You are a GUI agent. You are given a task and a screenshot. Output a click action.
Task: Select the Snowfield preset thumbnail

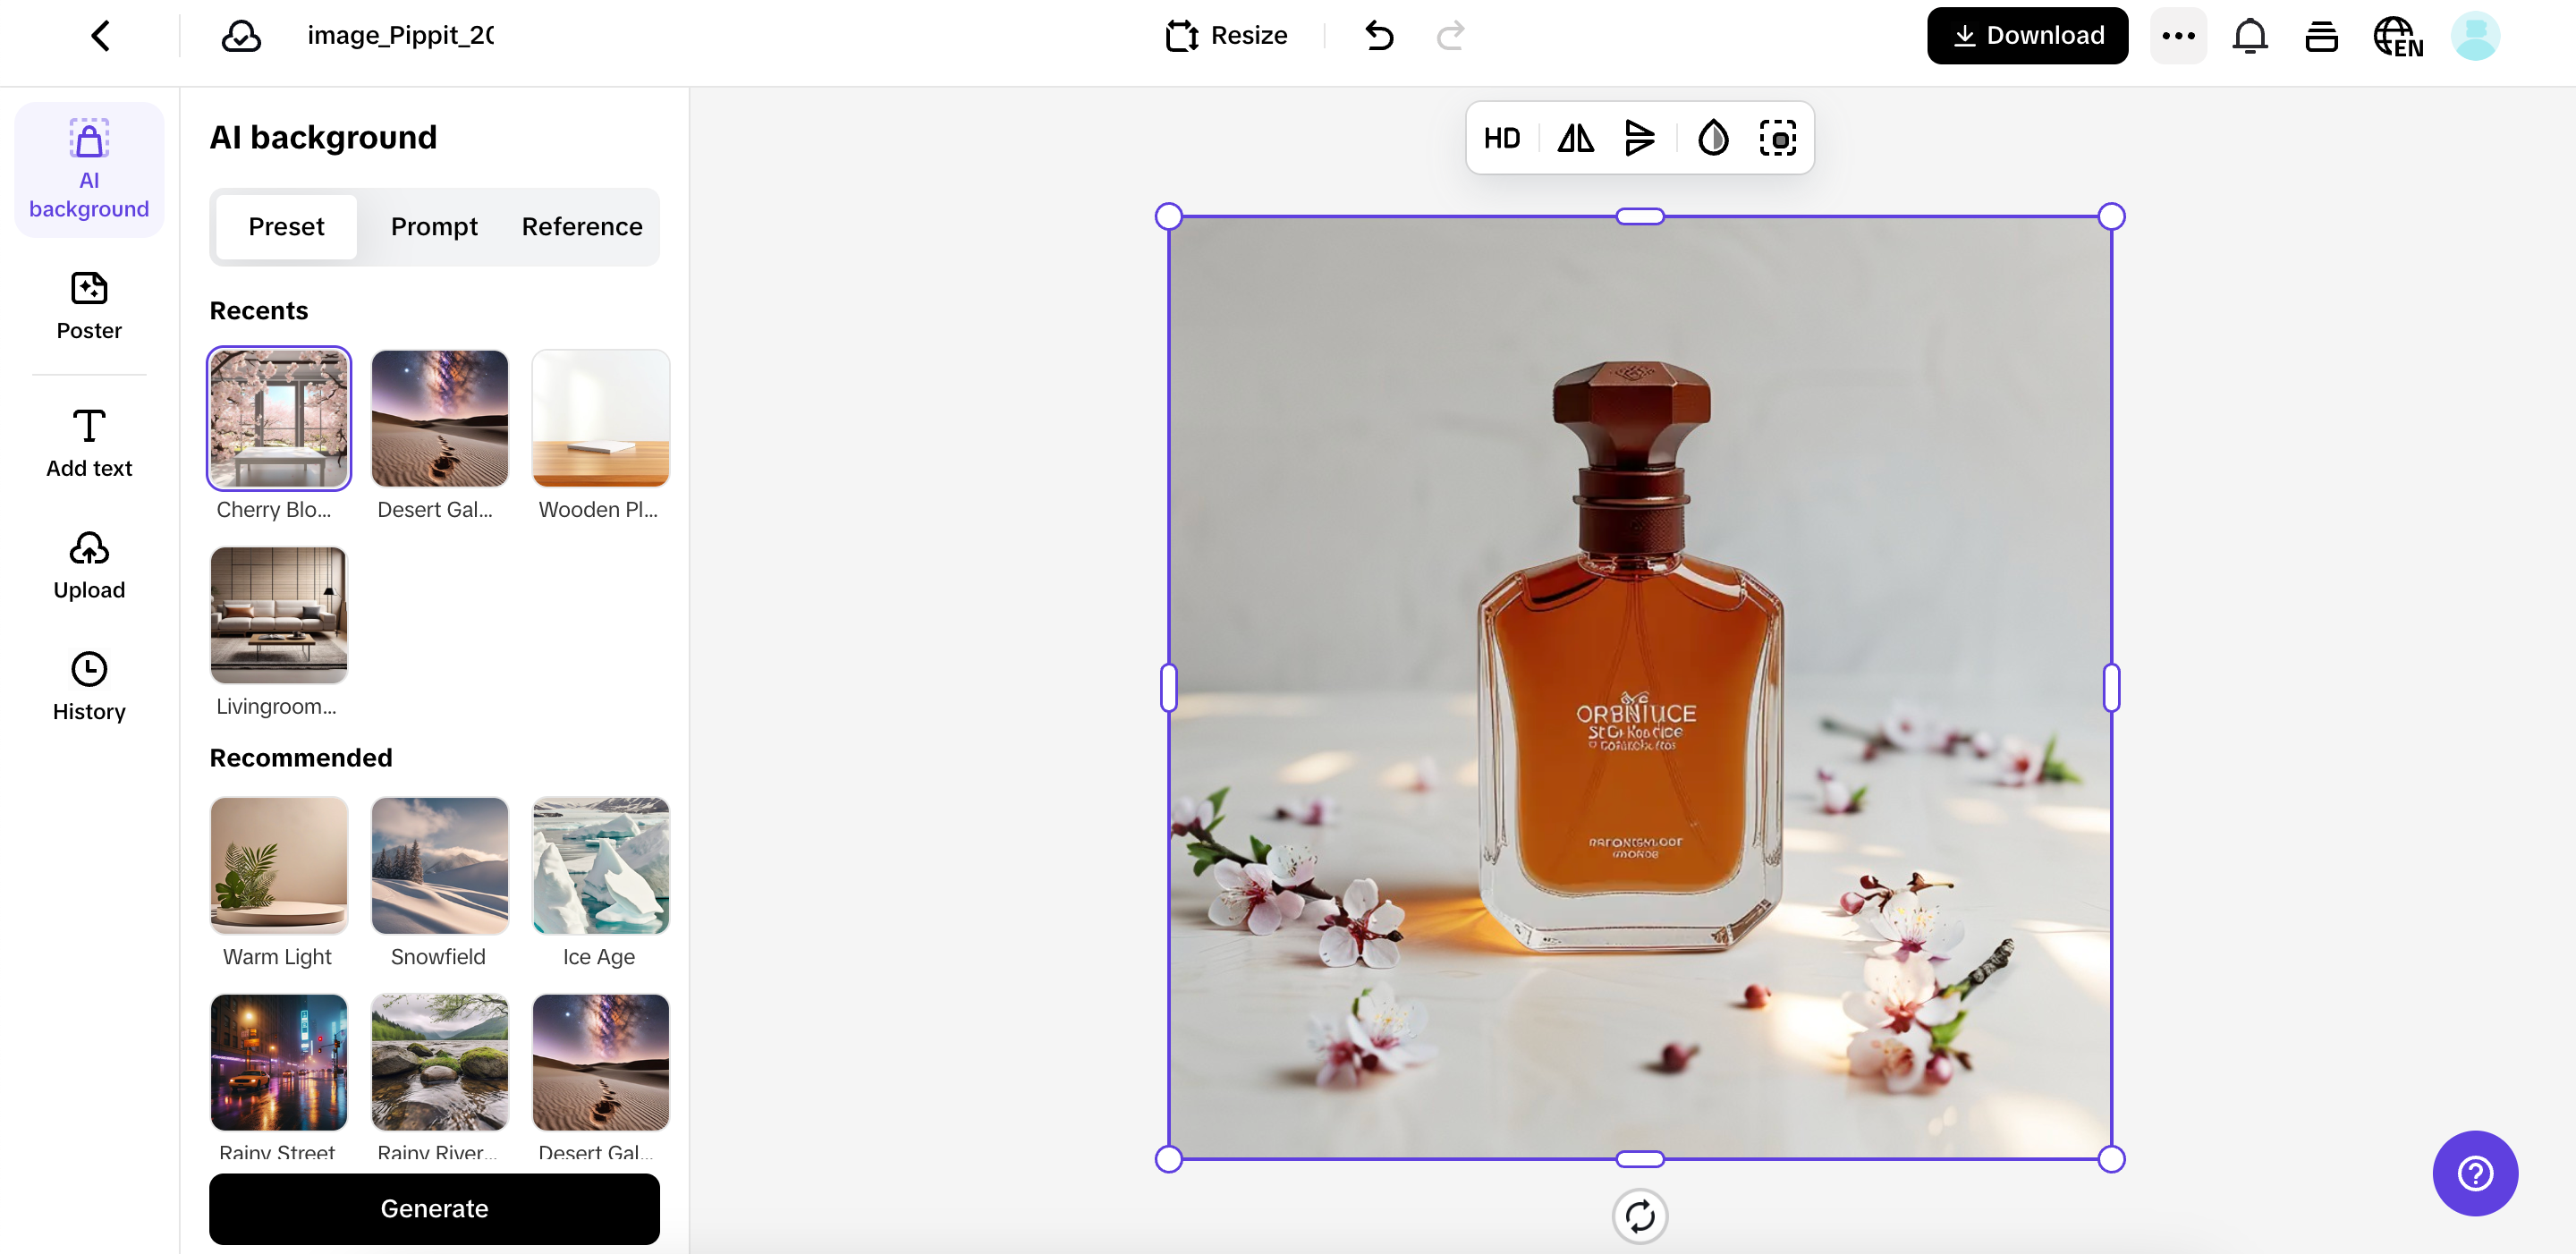pos(439,866)
